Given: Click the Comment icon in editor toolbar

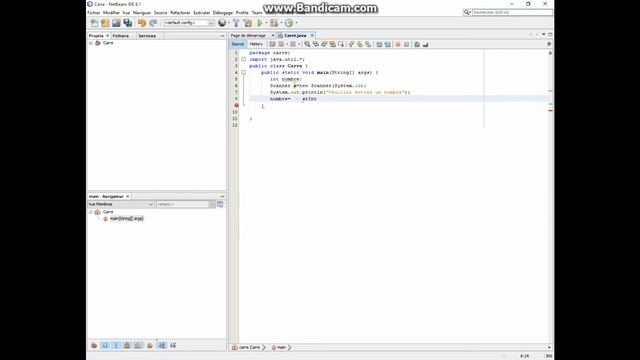Looking at the screenshot, I should pyautogui.click(x=417, y=44).
